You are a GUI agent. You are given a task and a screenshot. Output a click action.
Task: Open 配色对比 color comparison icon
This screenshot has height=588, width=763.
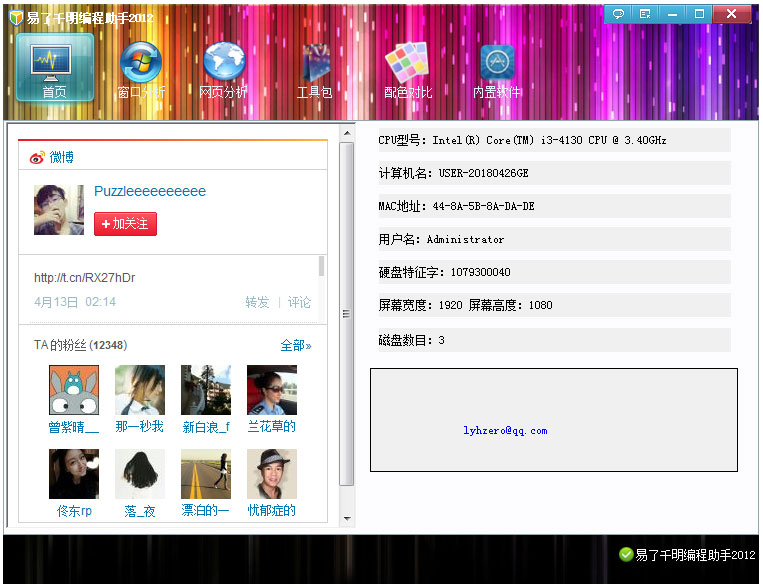pyautogui.click(x=408, y=70)
